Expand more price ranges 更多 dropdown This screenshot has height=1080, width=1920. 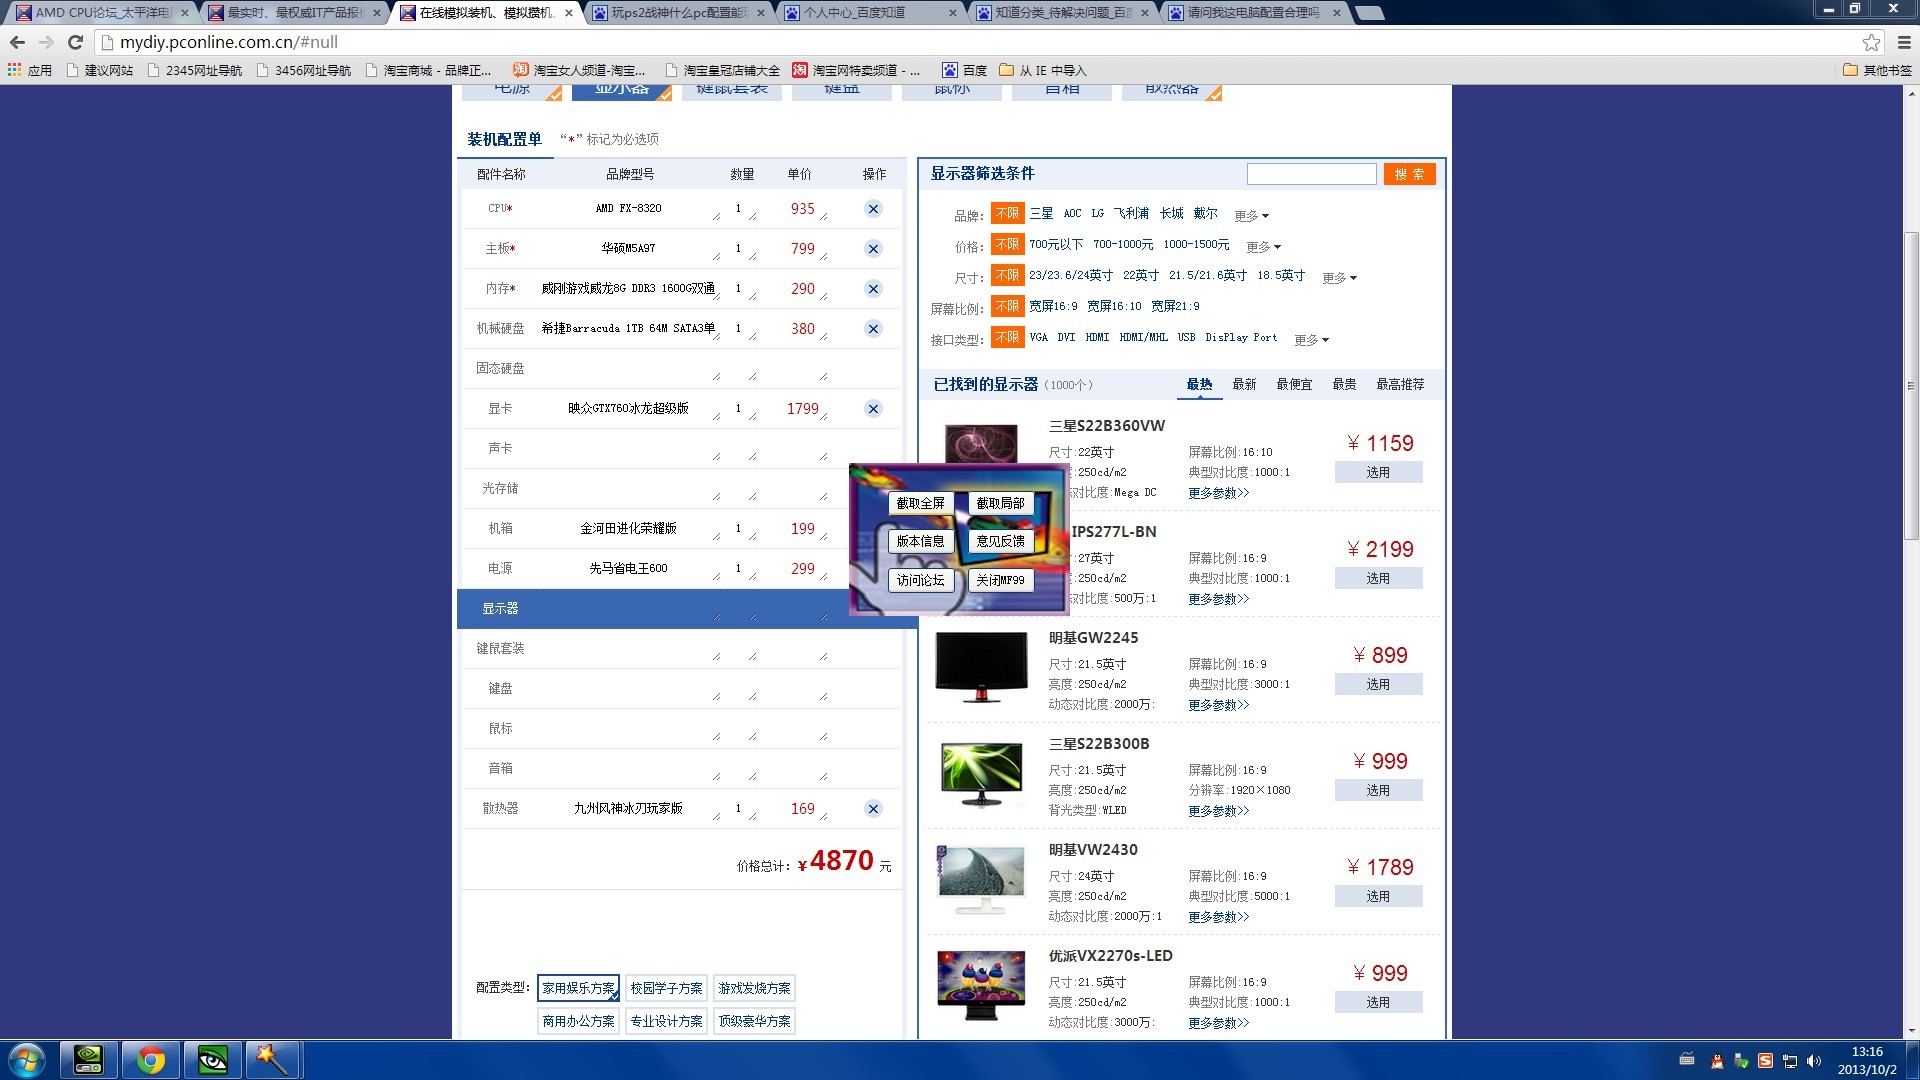[x=1263, y=247]
